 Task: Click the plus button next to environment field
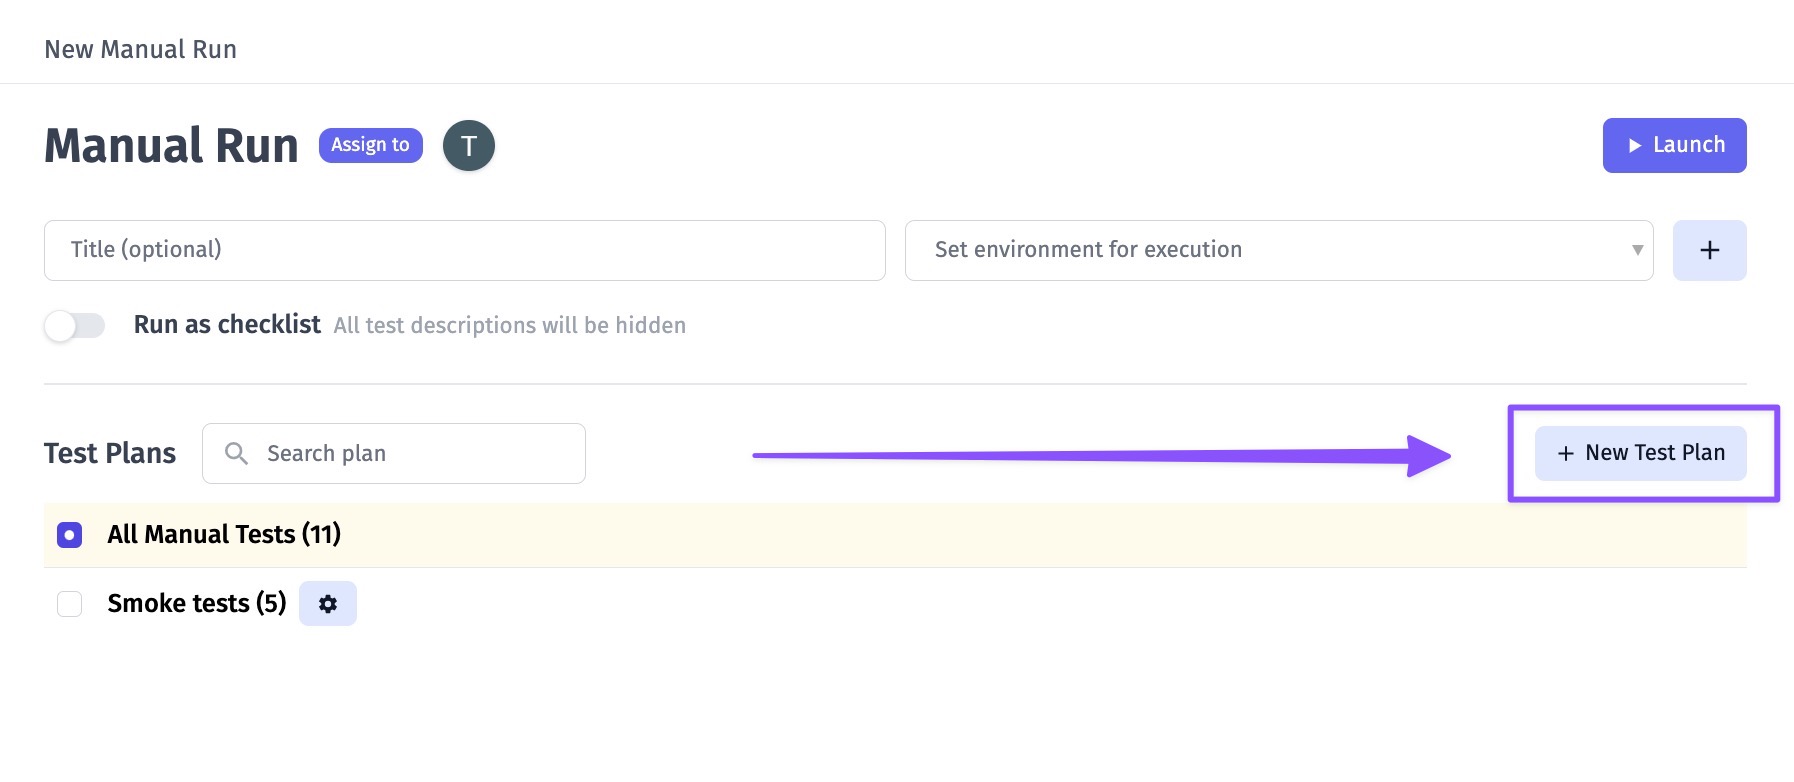tap(1709, 250)
